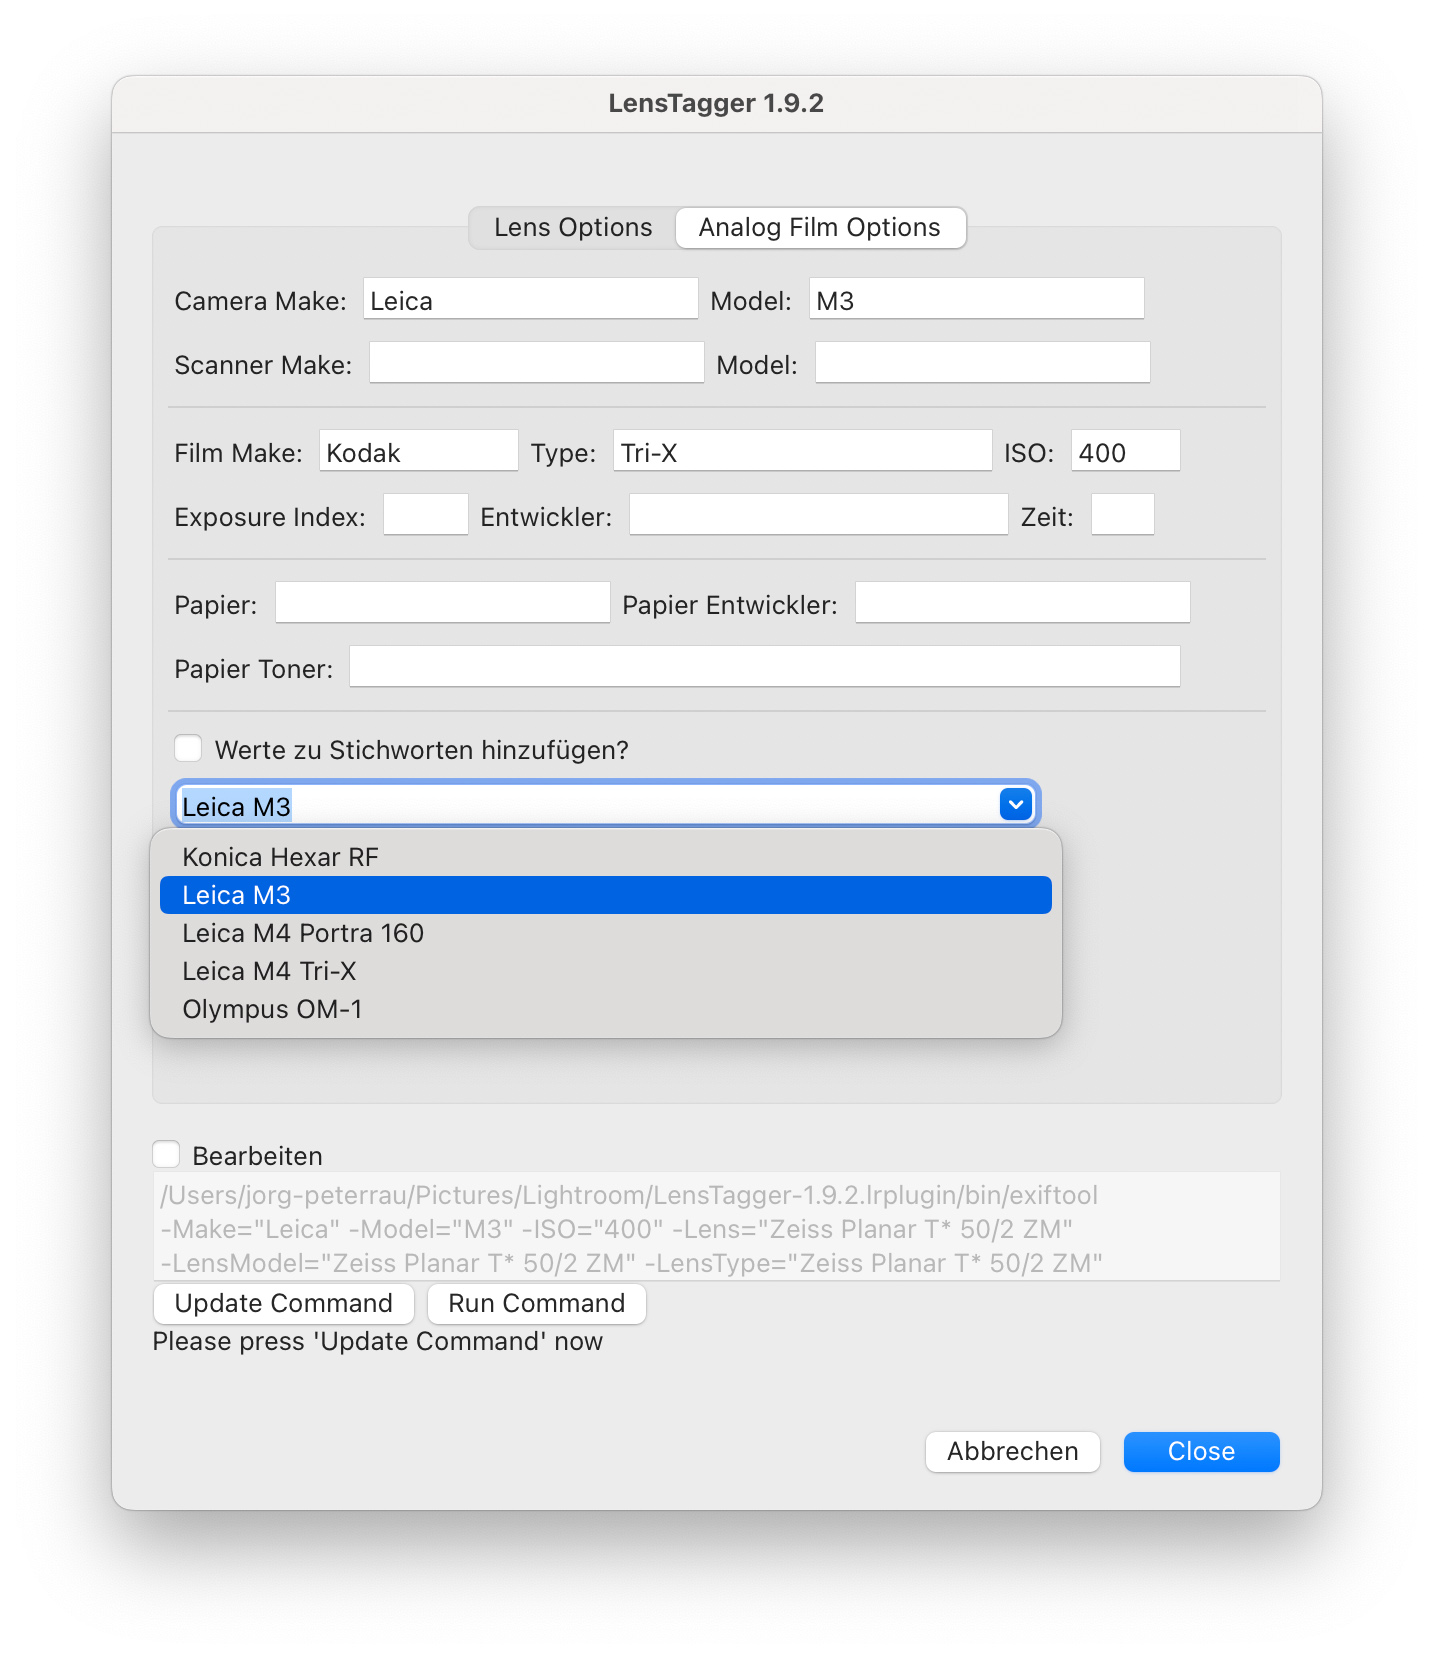Click the Abbrechen button
The height and width of the screenshot is (1658, 1434).
point(1013,1452)
